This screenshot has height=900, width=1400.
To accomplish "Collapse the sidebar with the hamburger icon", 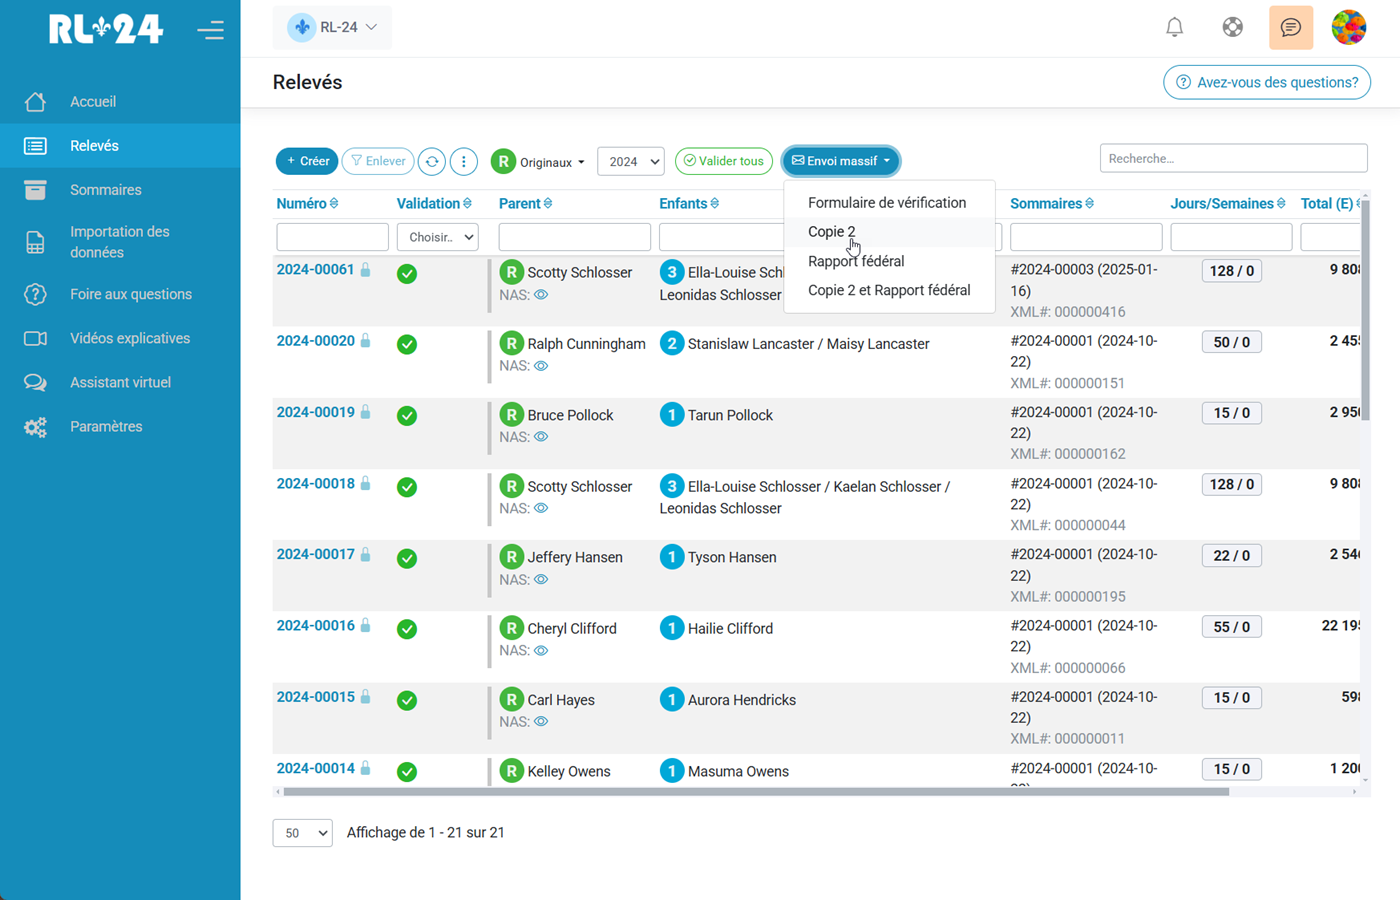I will (211, 30).
